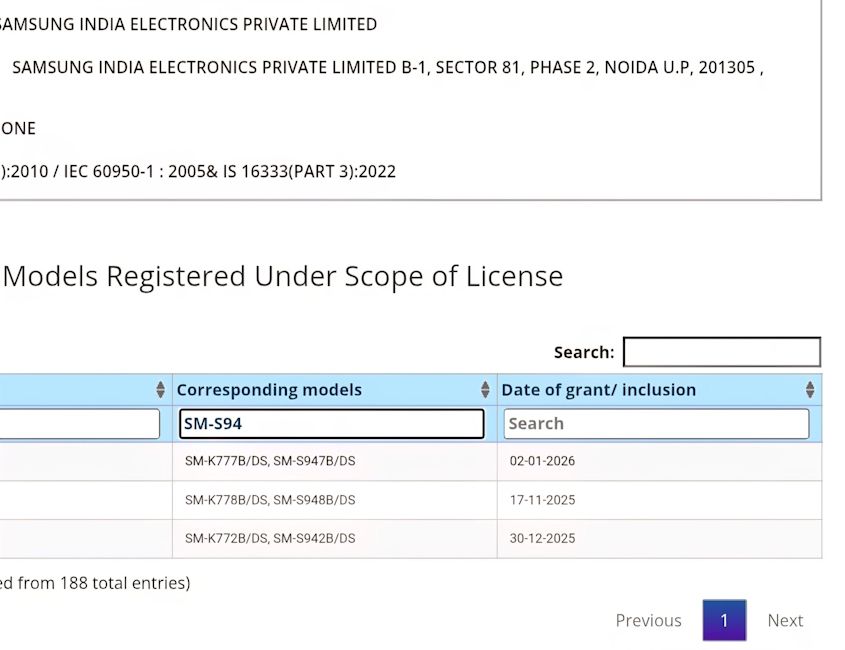Click the 17-11-2025 date cell
Image resolution: width=845 pixels, height=650 pixels.
click(x=542, y=500)
